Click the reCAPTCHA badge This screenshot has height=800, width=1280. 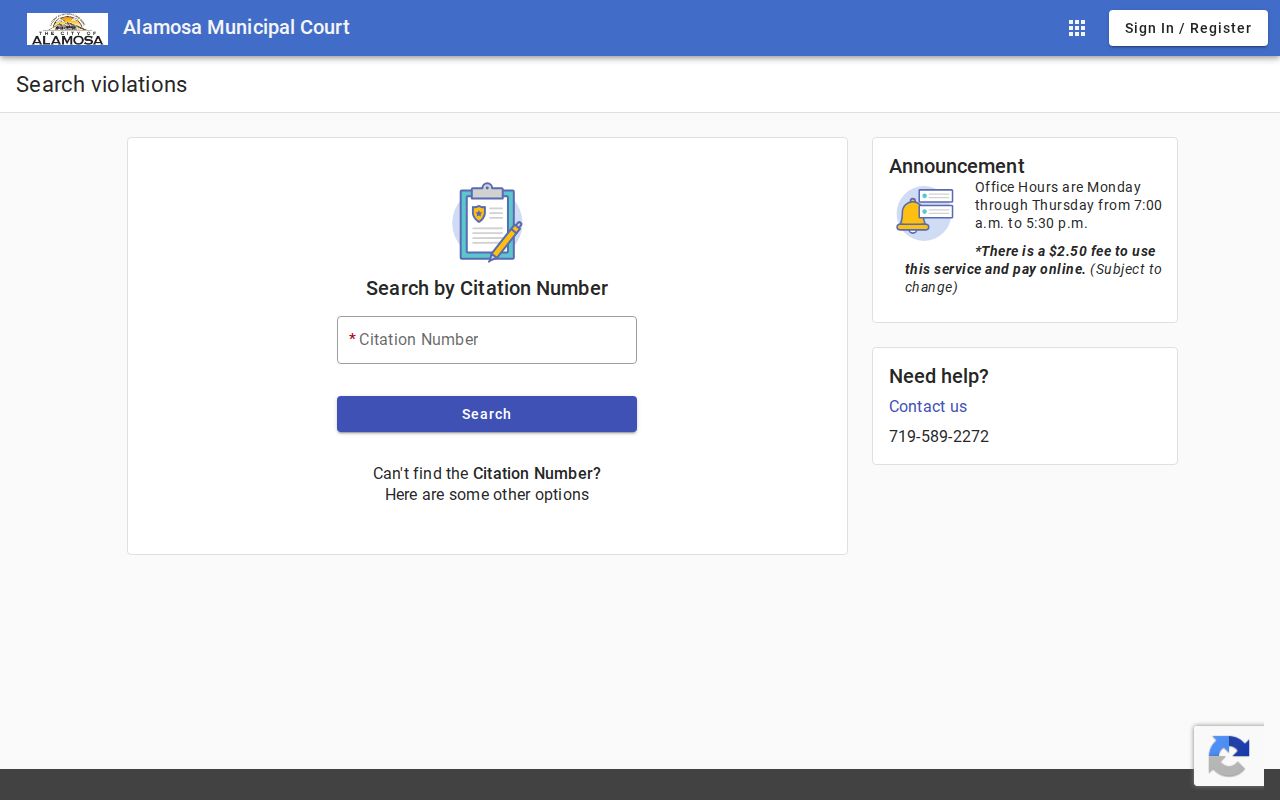(x=1229, y=756)
